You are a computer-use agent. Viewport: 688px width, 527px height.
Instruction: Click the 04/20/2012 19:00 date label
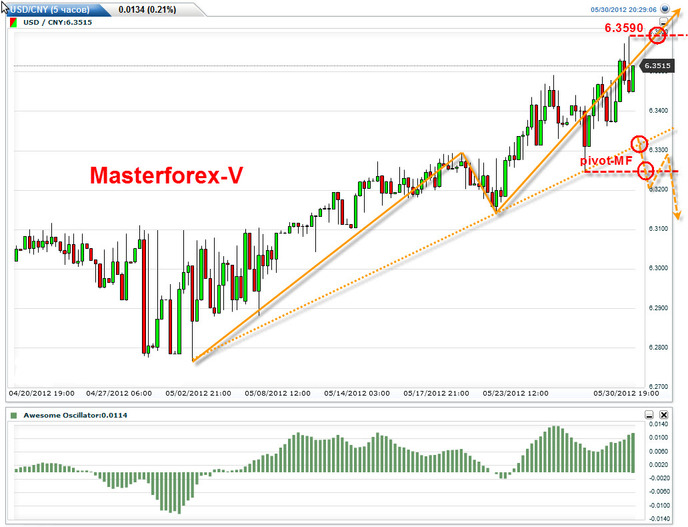click(42, 394)
